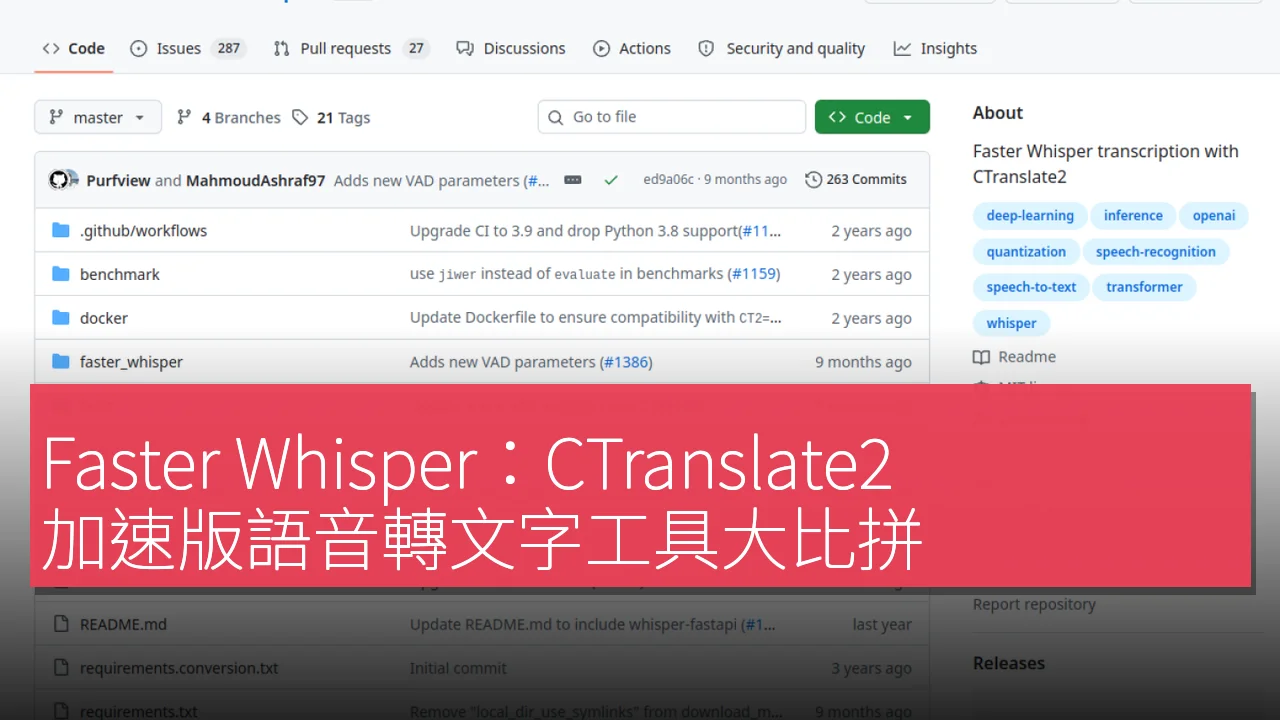
Task: Click the Security shield icon
Action: [706, 48]
